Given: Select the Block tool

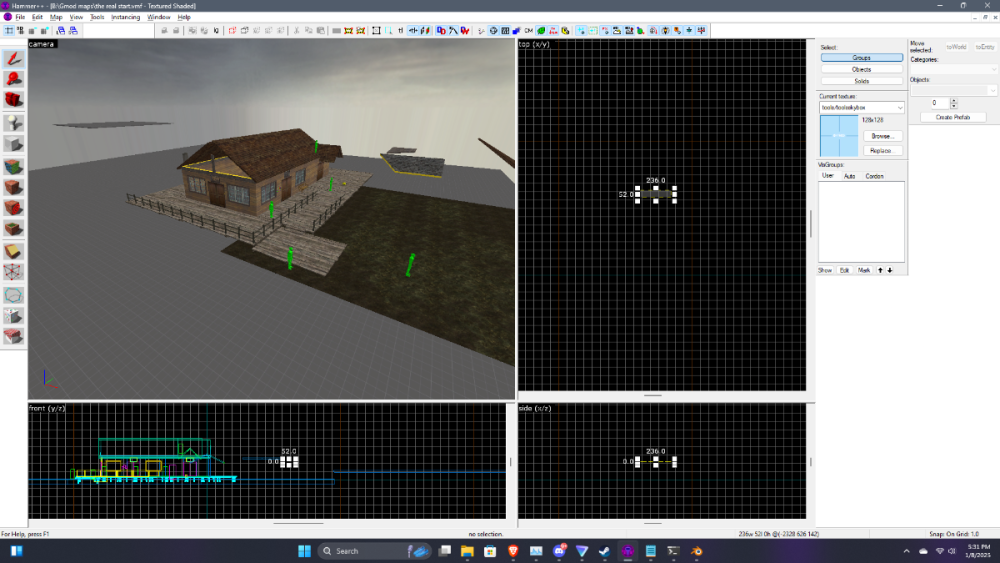Looking at the screenshot, I should [13, 144].
